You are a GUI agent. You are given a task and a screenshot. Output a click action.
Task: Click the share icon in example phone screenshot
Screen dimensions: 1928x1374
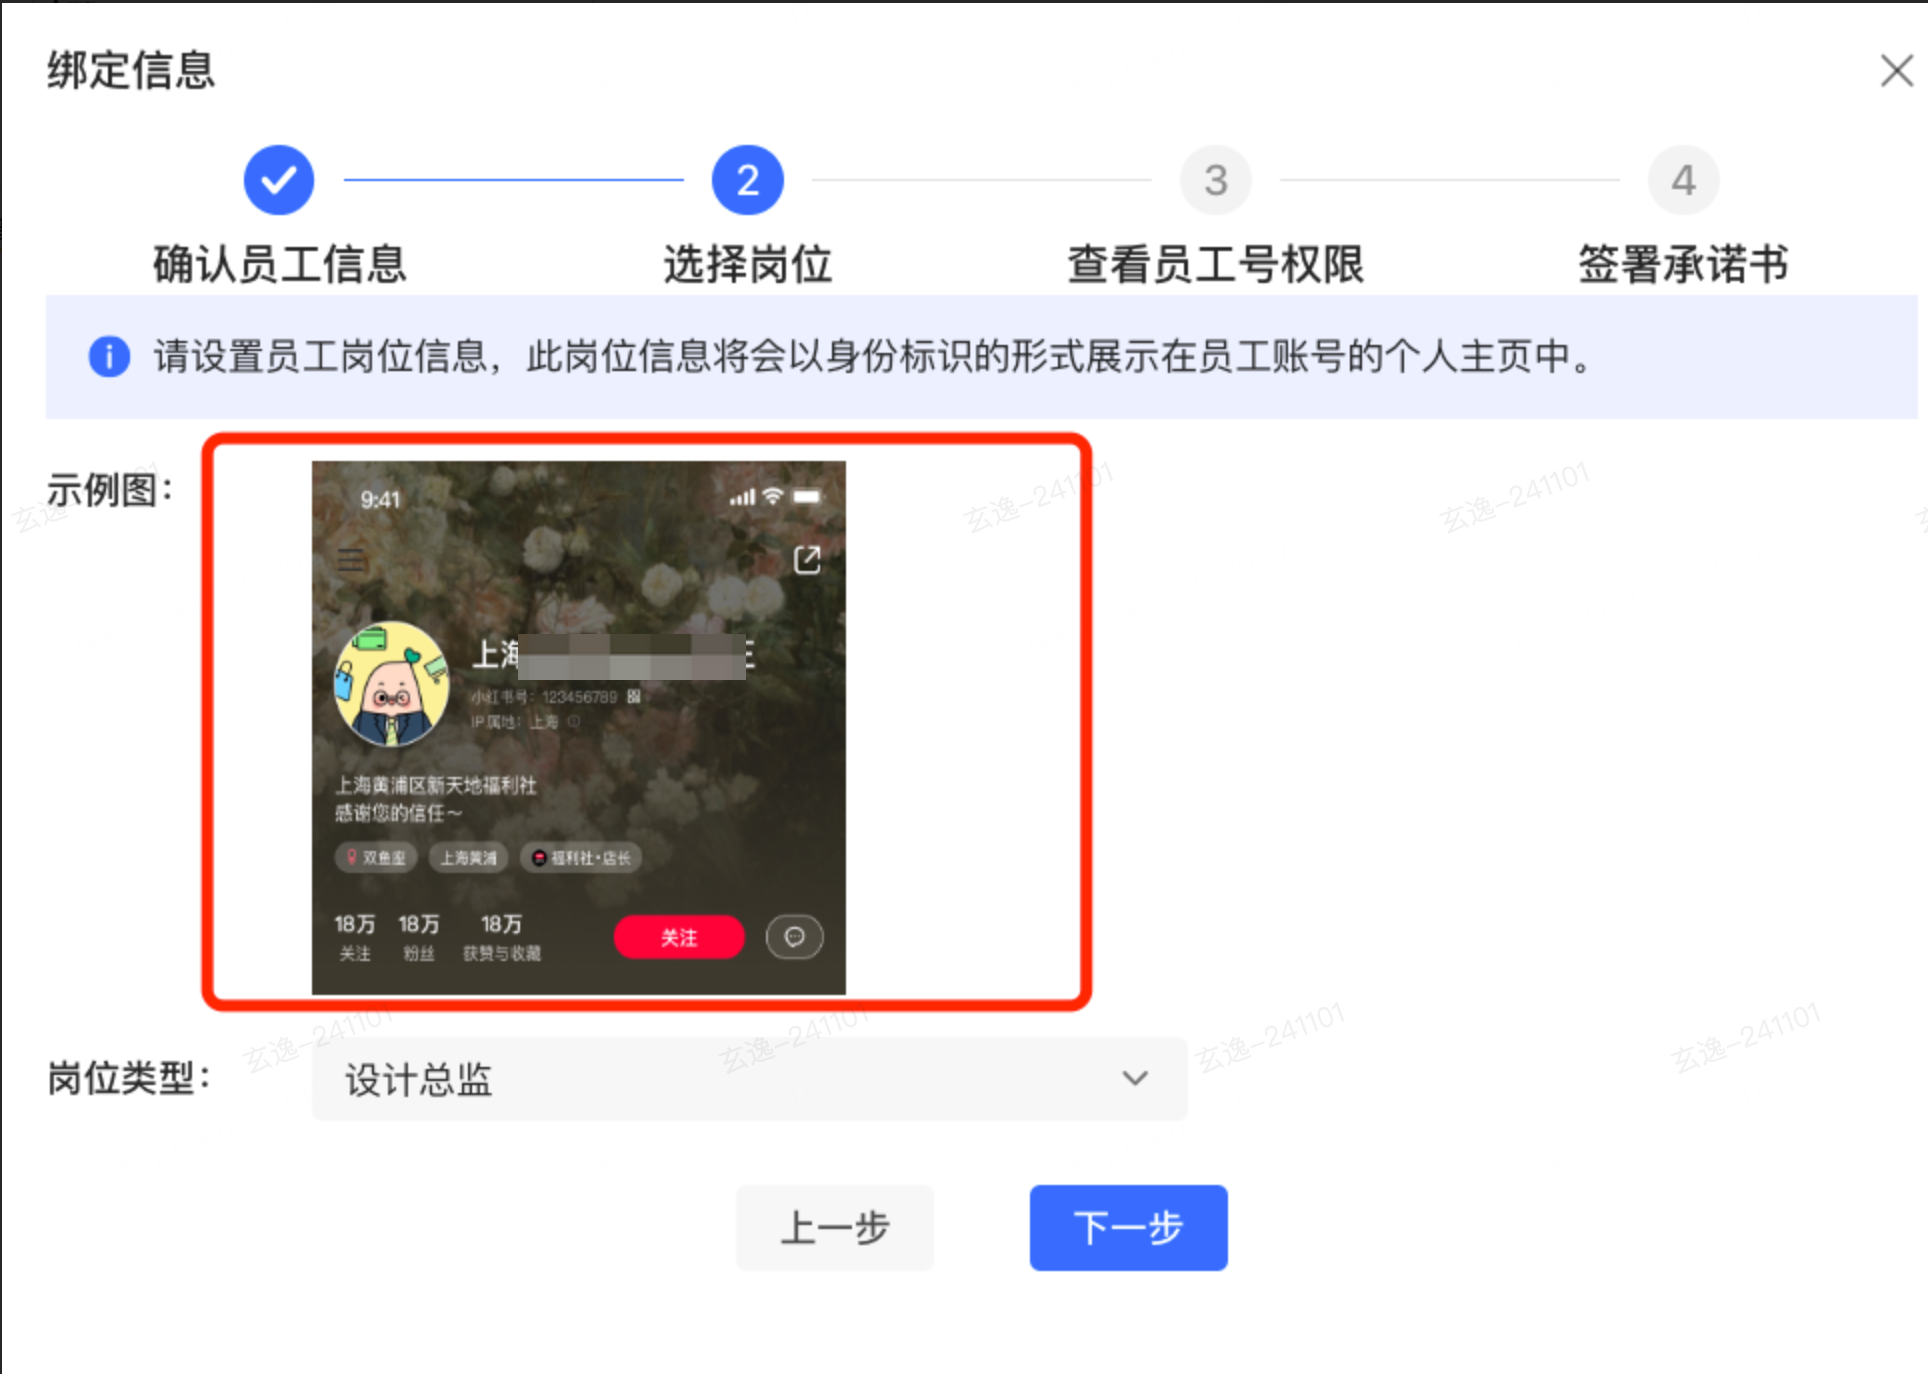(806, 560)
